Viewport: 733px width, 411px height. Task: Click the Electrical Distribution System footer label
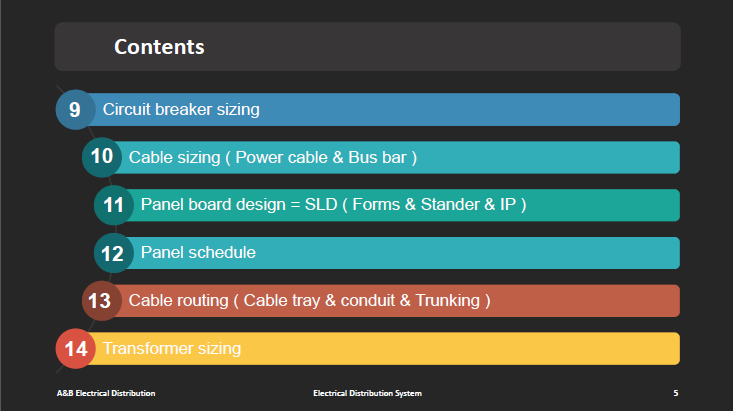(x=367, y=393)
